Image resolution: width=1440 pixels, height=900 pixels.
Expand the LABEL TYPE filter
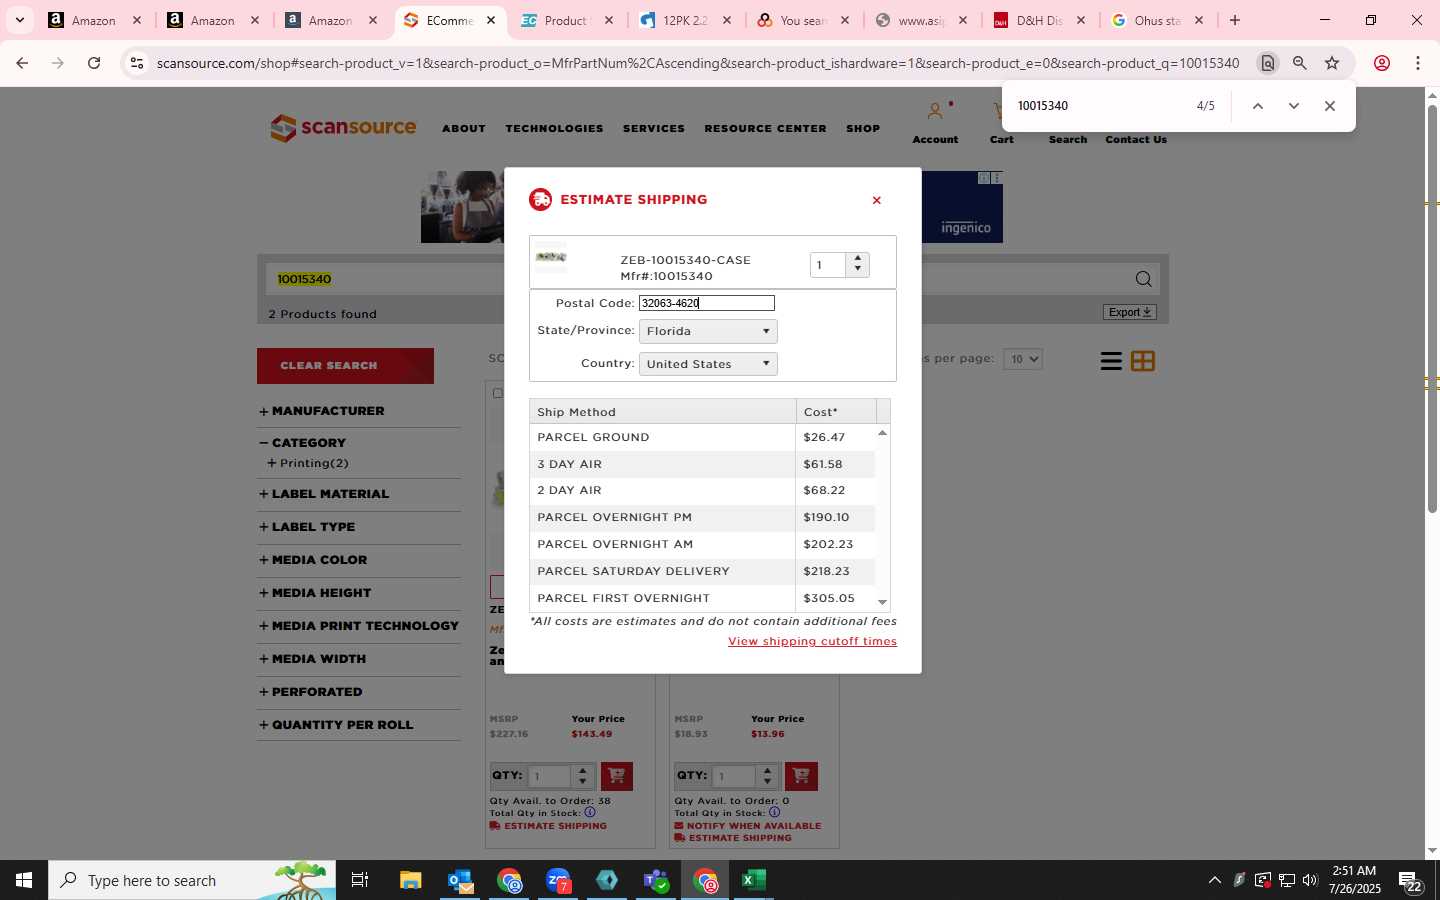click(307, 527)
